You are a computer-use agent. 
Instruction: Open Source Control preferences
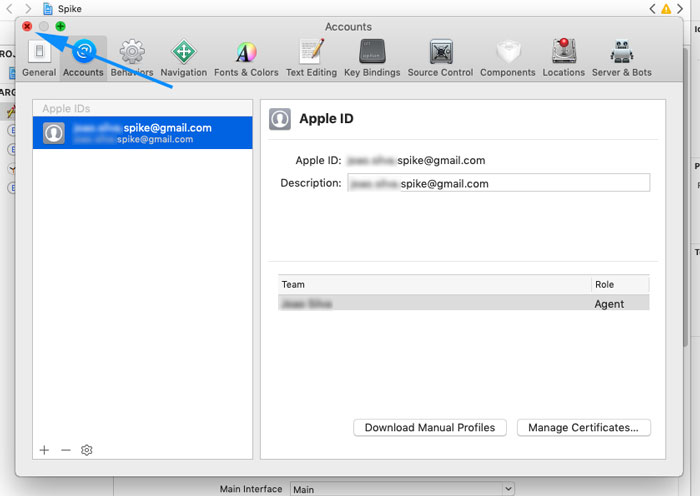(440, 58)
